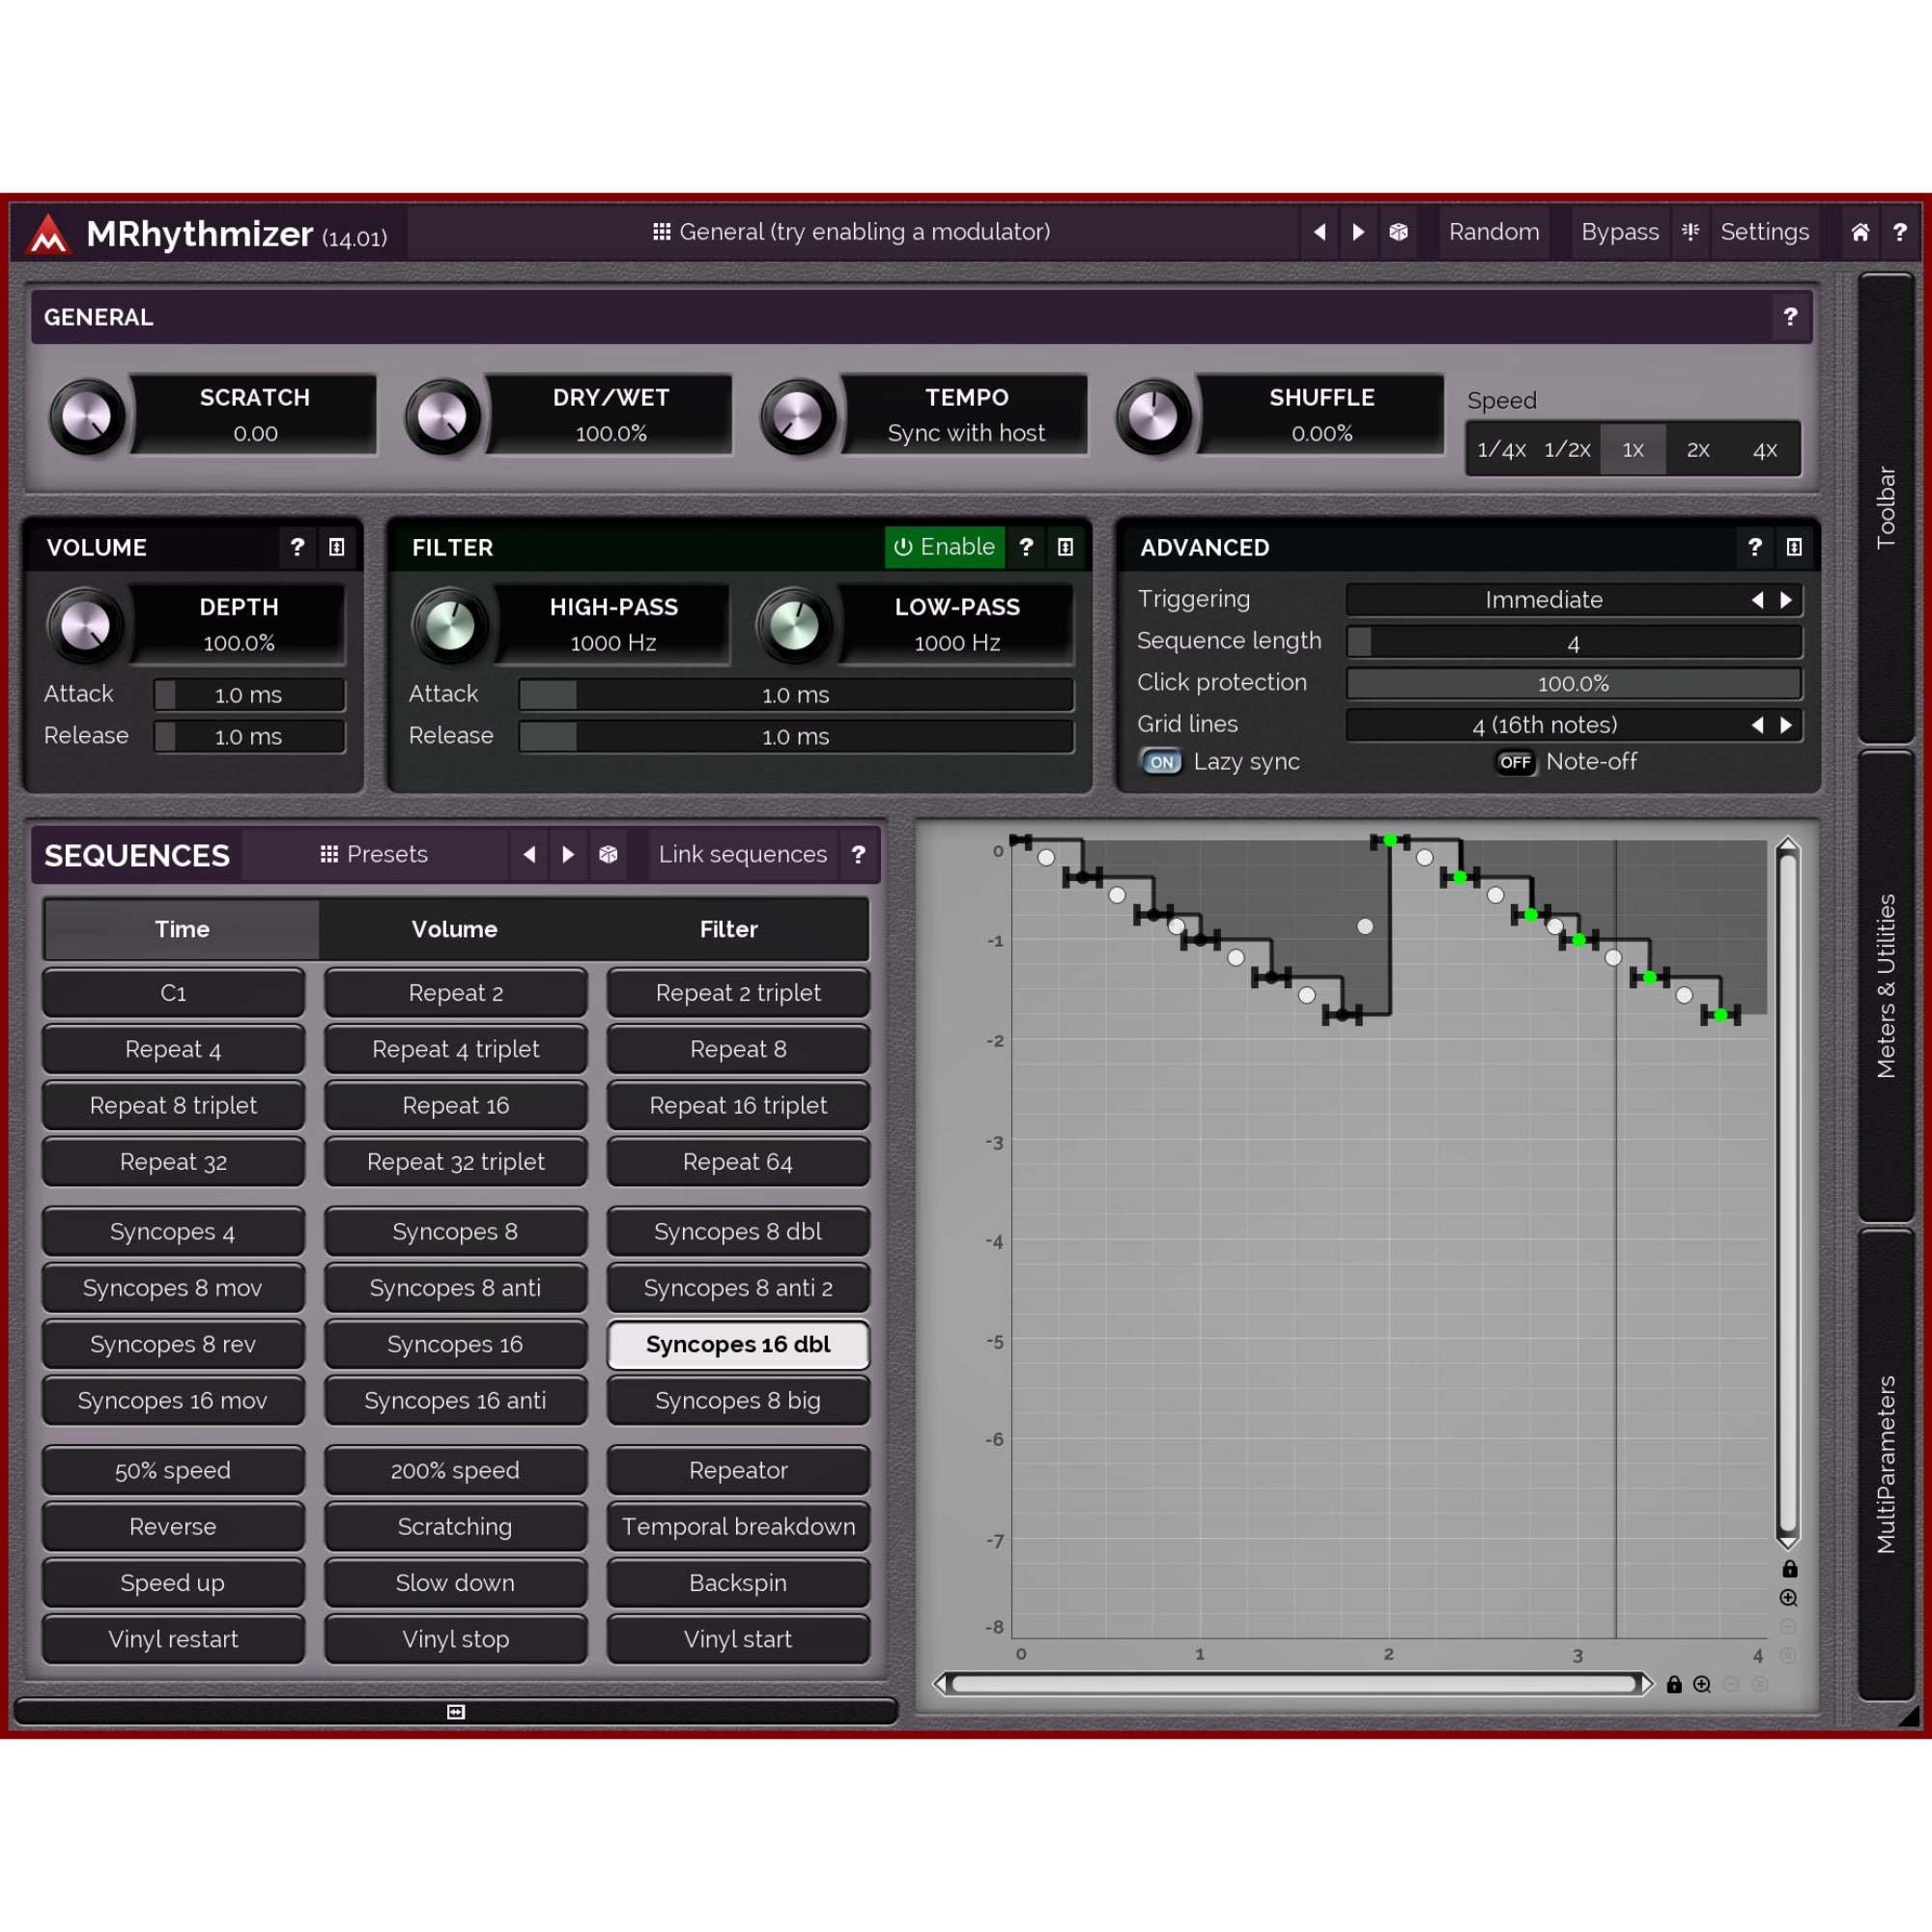Click the previous preset arrow in title bar

1320,232
